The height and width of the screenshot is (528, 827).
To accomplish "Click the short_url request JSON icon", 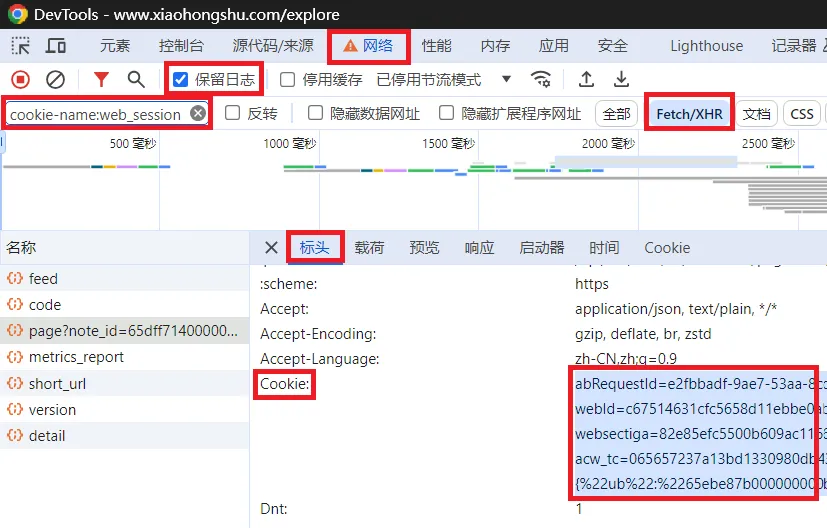I will tap(15, 383).
